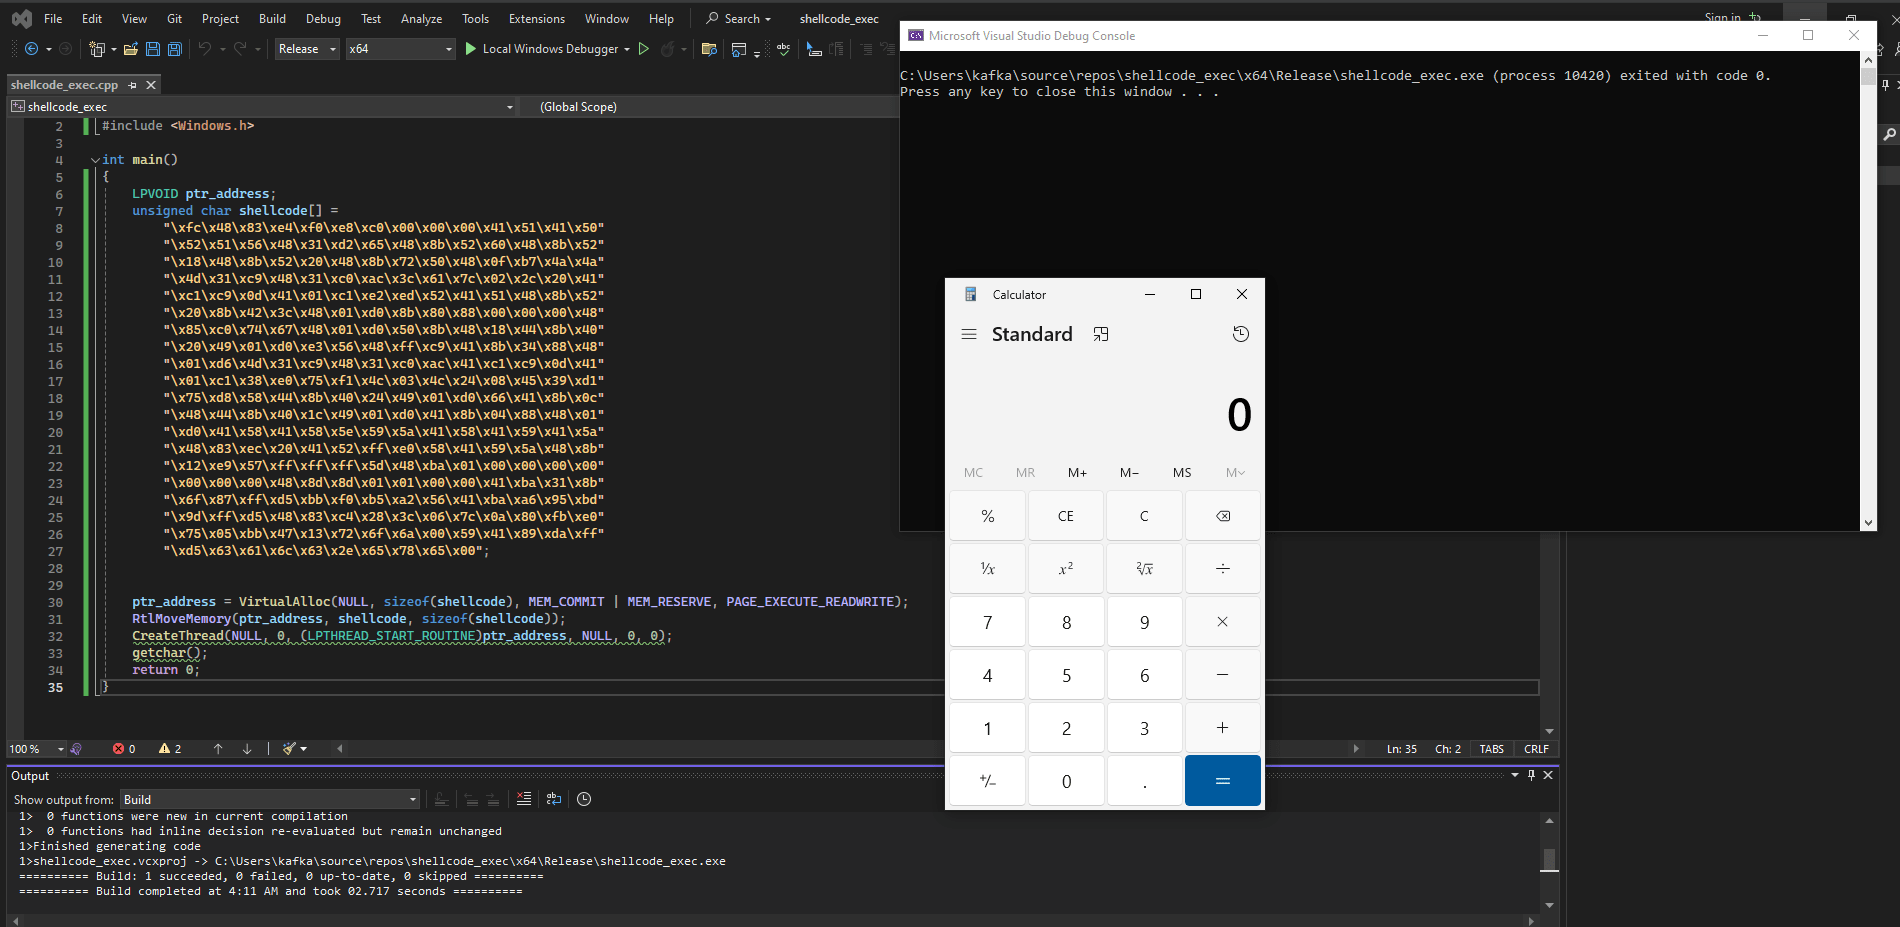Image resolution: width=1900 pixels, height=927 pixels.
Task: Go to next issue with down arrow
Action: 247,749
